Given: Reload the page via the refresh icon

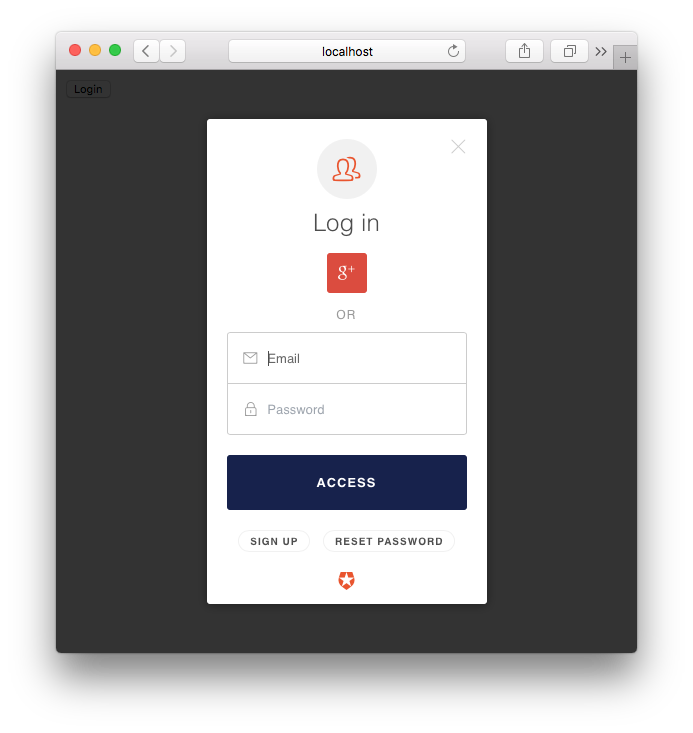Looking at the screenshot, I should point(453,51).
